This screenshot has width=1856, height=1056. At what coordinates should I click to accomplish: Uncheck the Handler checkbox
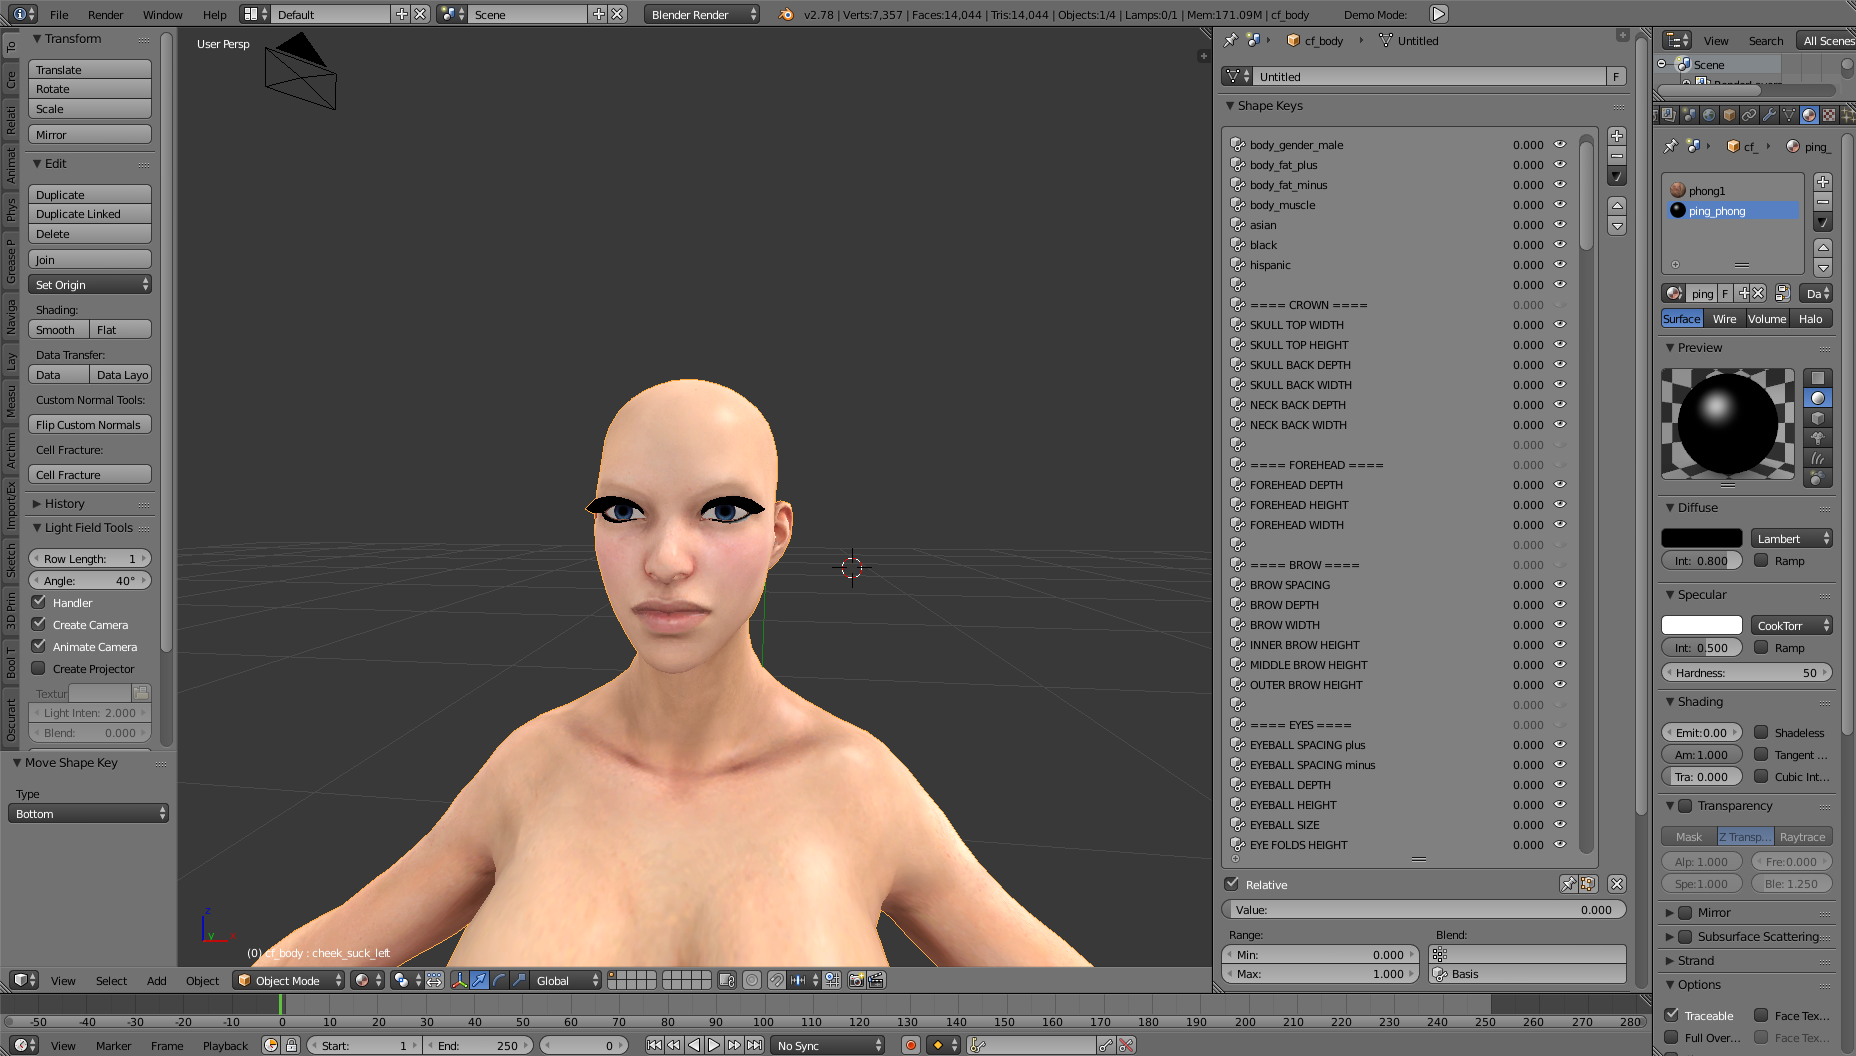point(39,602)
